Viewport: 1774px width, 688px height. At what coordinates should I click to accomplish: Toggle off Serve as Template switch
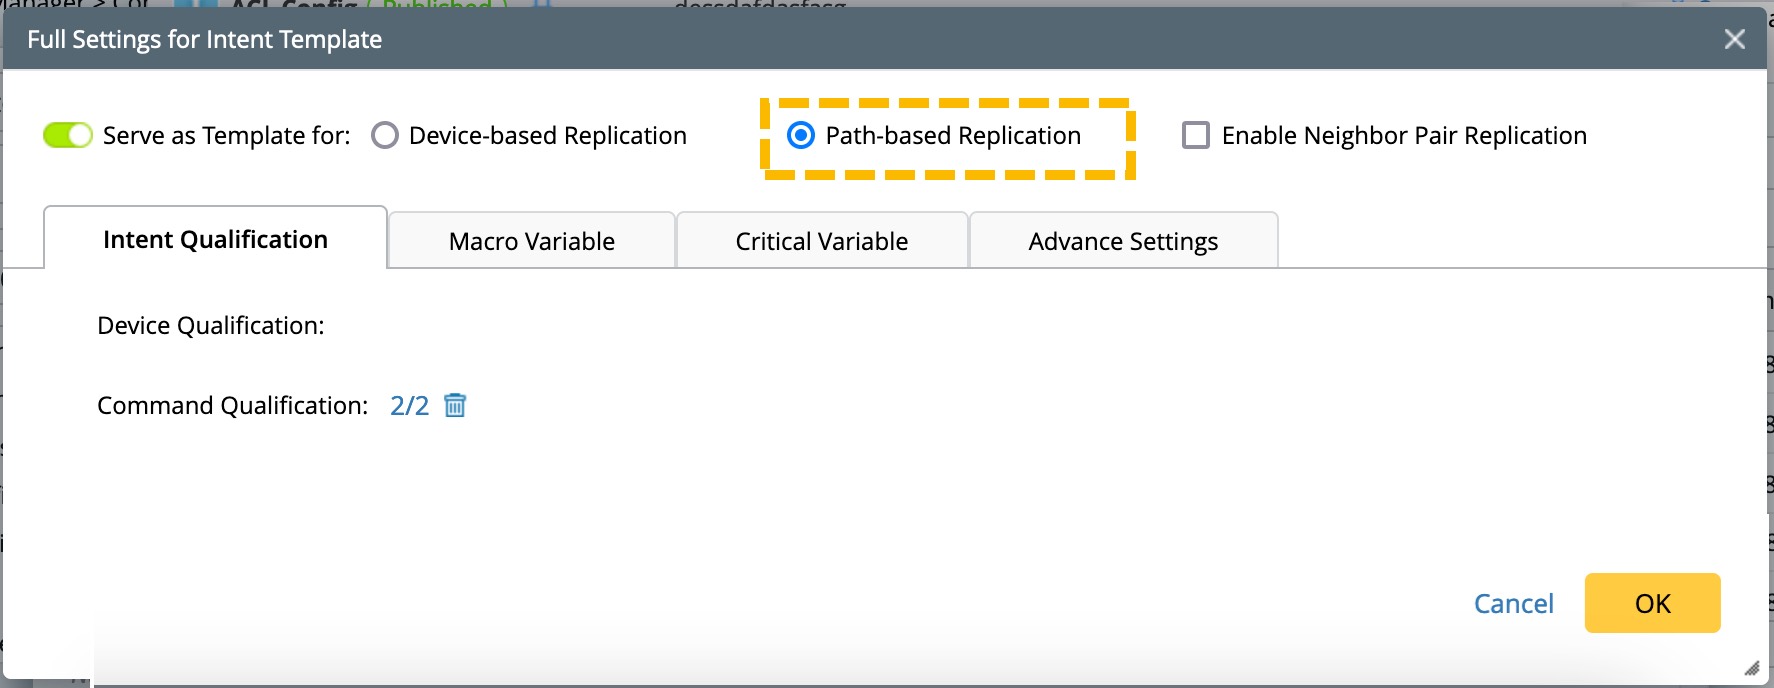[68, 135]
